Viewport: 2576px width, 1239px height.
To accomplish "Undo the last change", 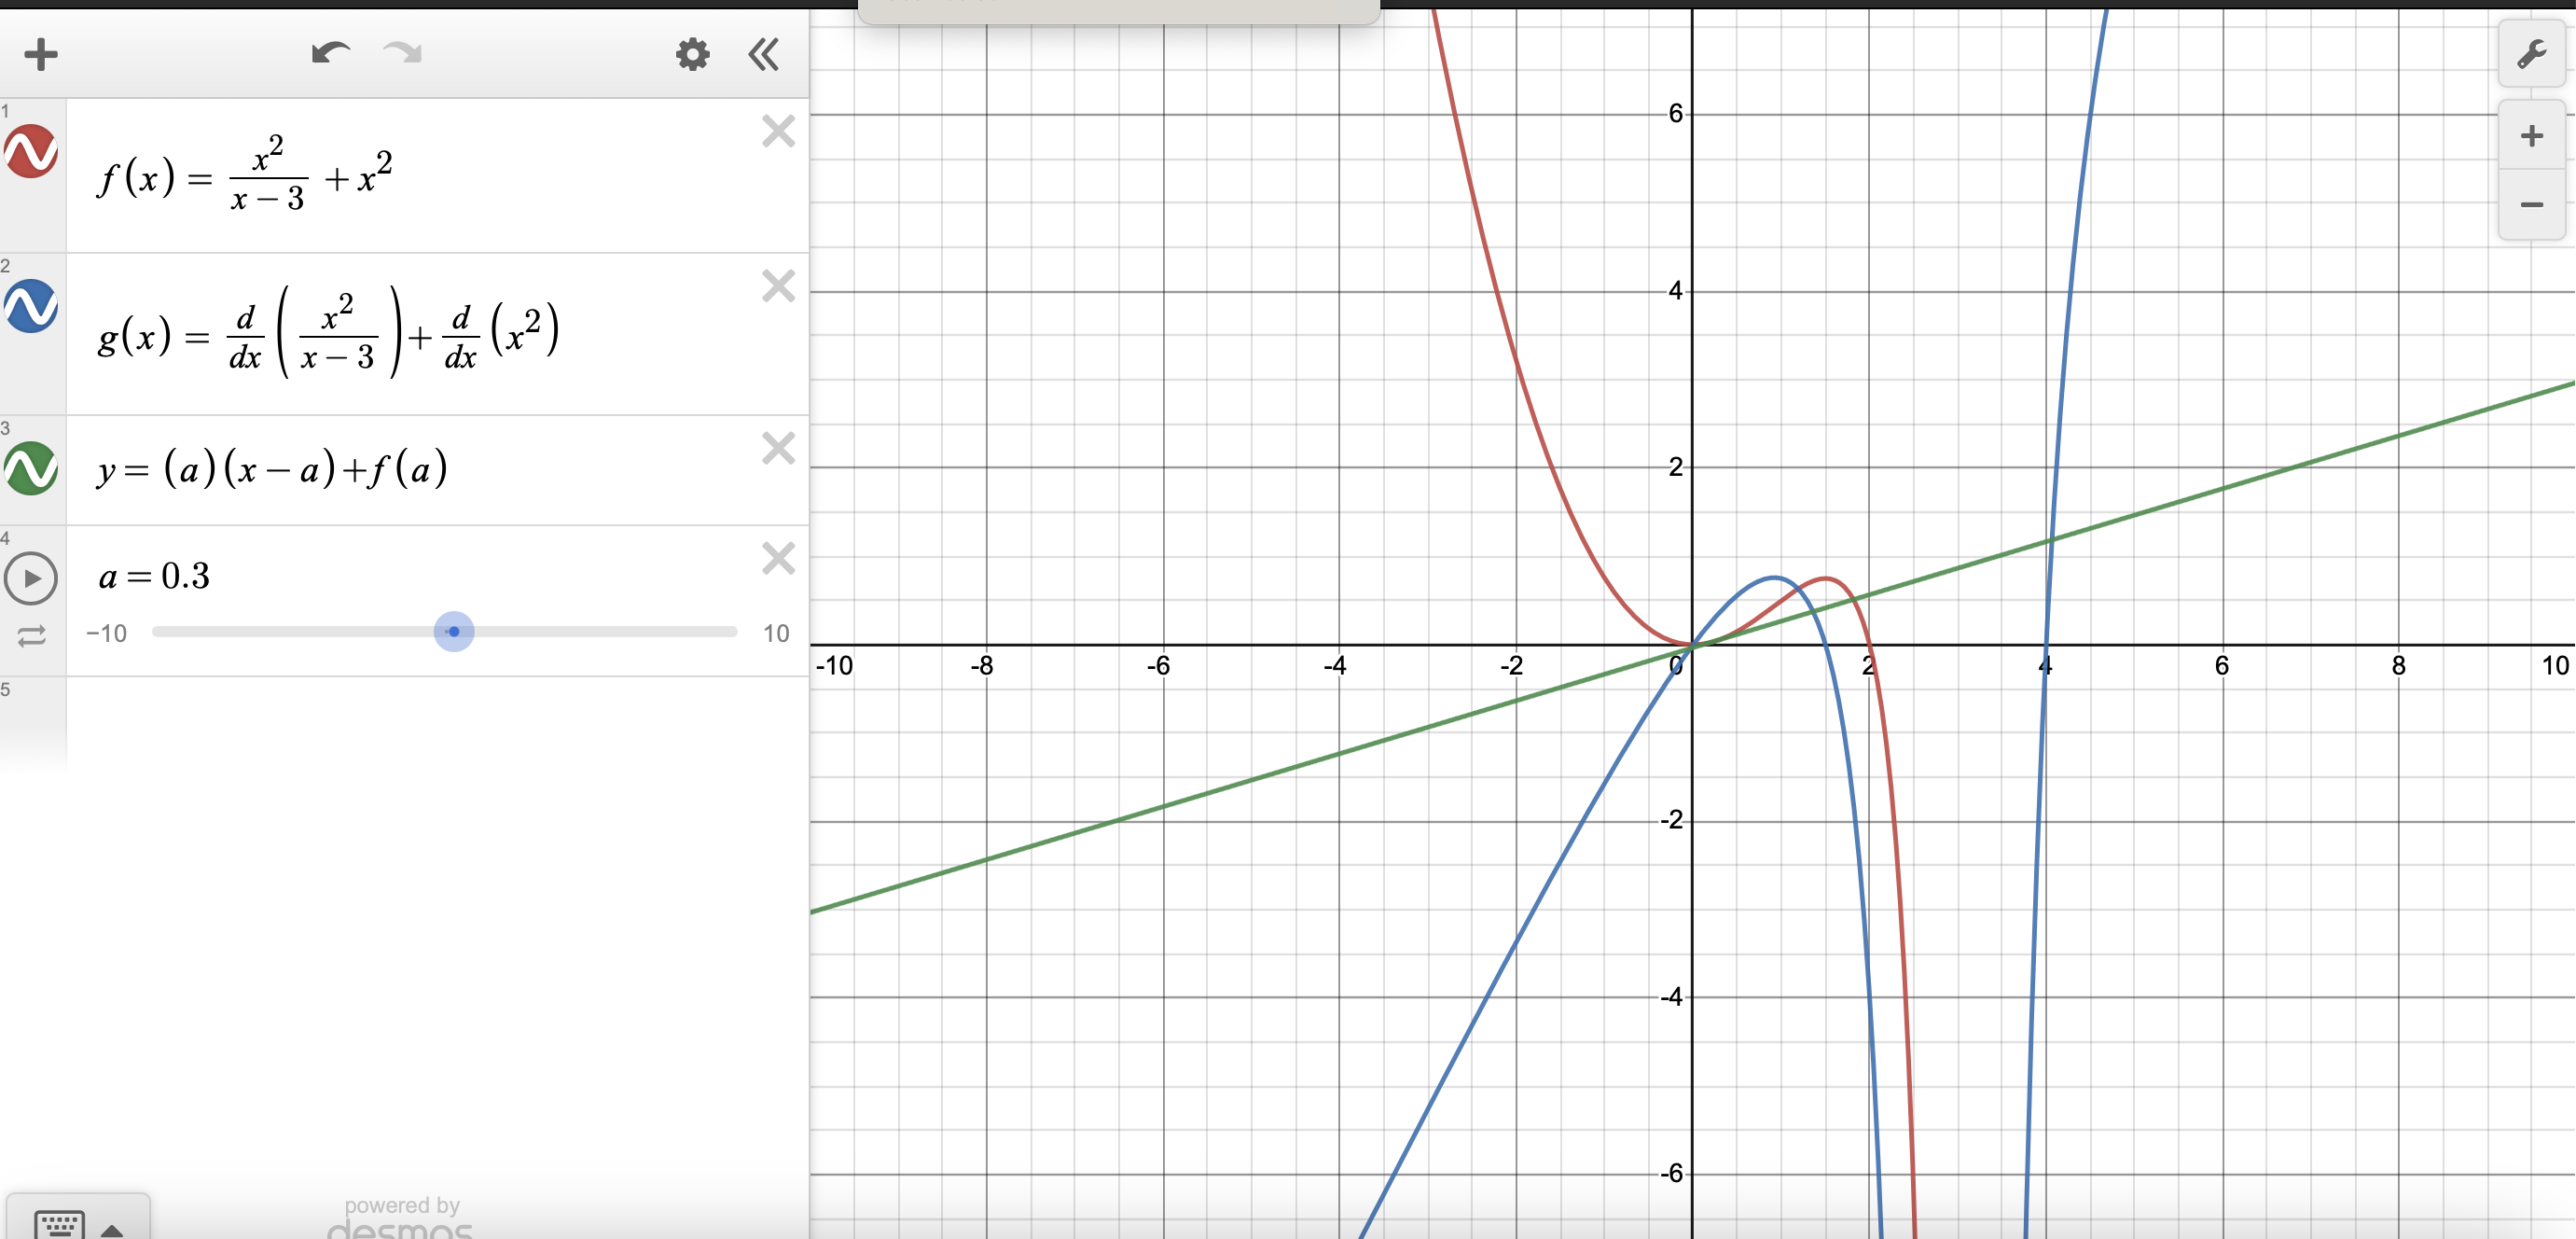I will click(330, 54).
